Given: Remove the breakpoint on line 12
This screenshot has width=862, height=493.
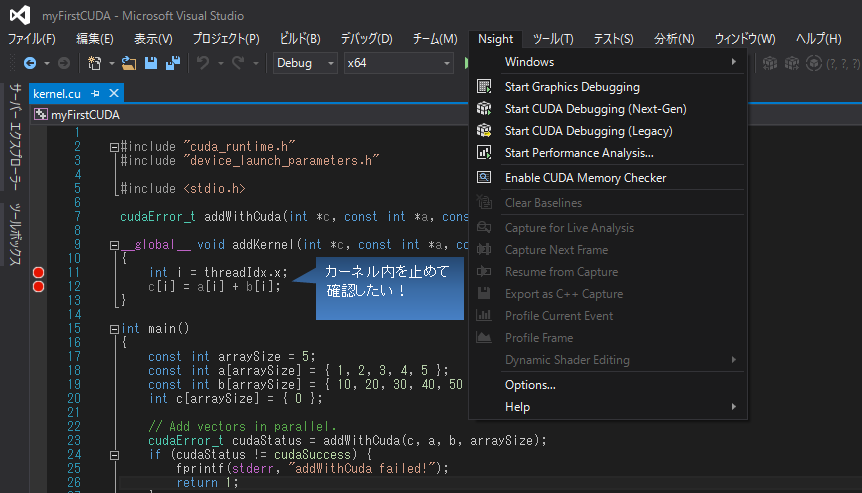Looking at the screenshot, I should pos(38,286).
